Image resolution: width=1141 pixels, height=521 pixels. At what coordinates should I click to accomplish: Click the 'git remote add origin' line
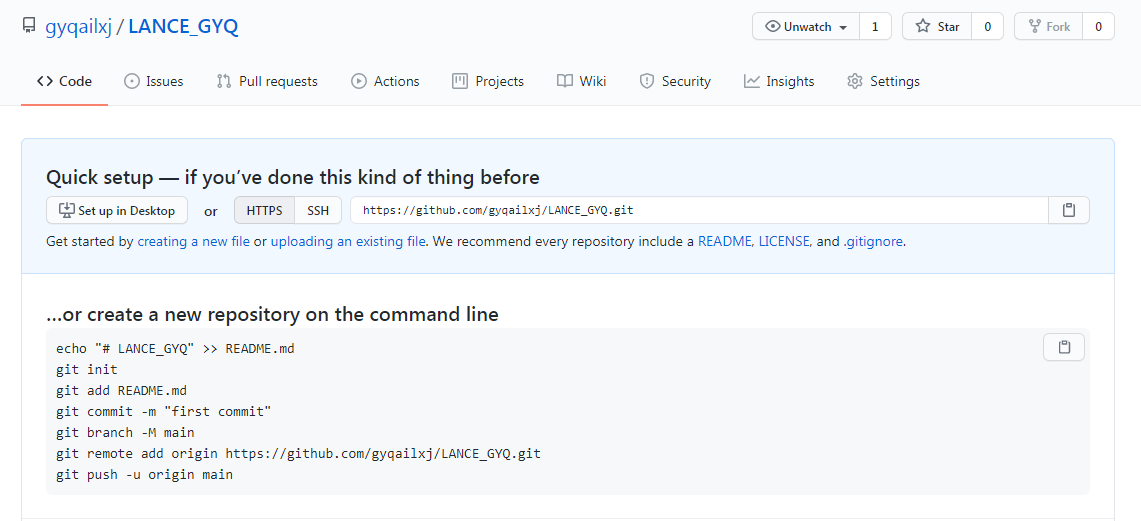tap(298, 454)
